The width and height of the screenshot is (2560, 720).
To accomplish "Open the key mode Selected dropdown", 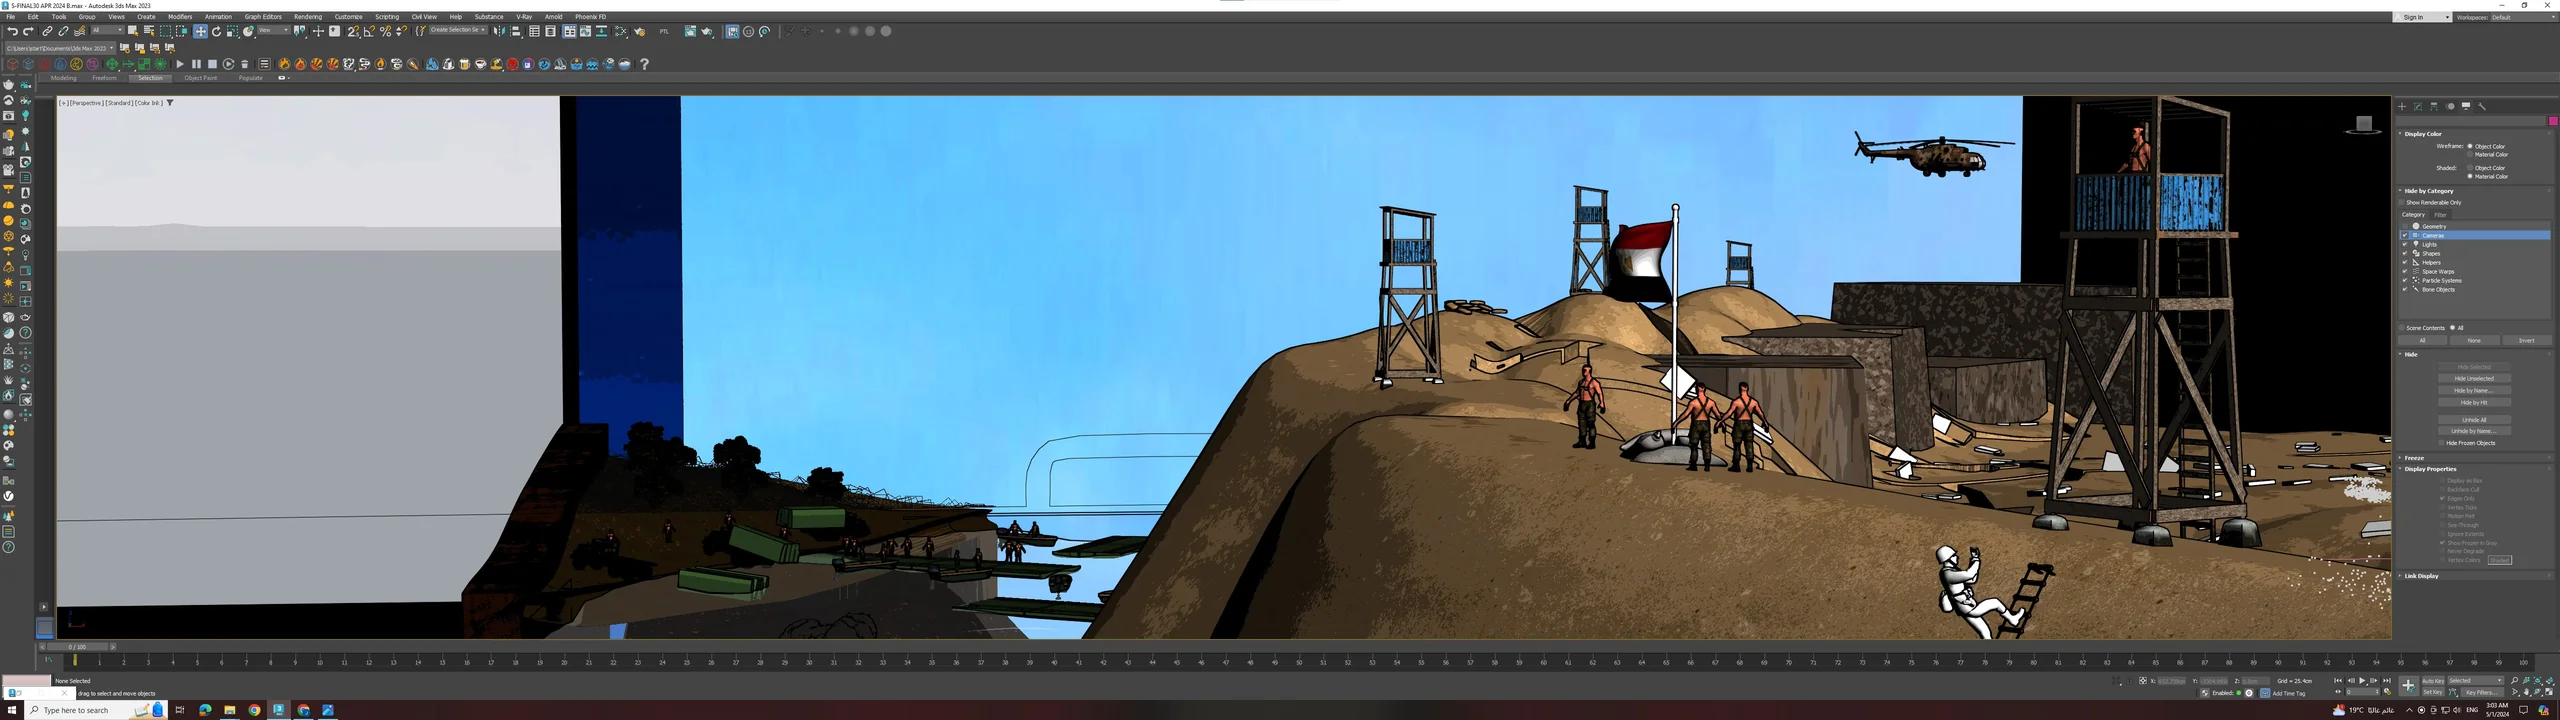I will point(2476,681).
